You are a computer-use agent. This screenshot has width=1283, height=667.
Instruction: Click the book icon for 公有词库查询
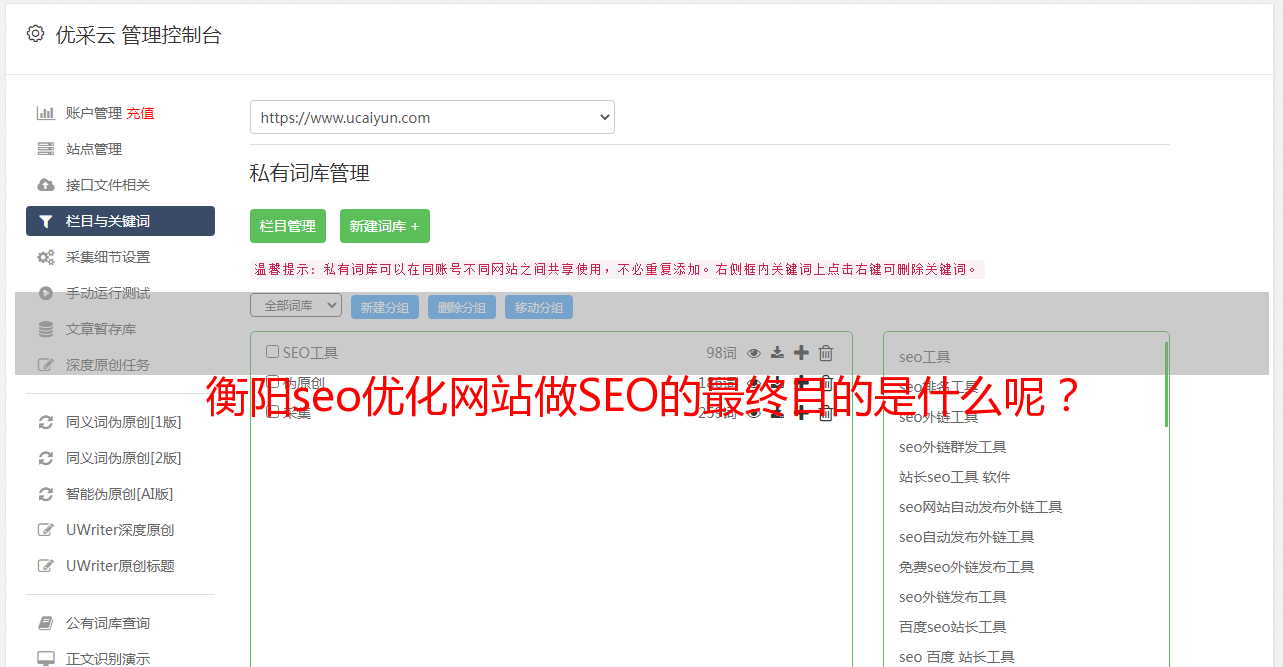tap(46, 623)
